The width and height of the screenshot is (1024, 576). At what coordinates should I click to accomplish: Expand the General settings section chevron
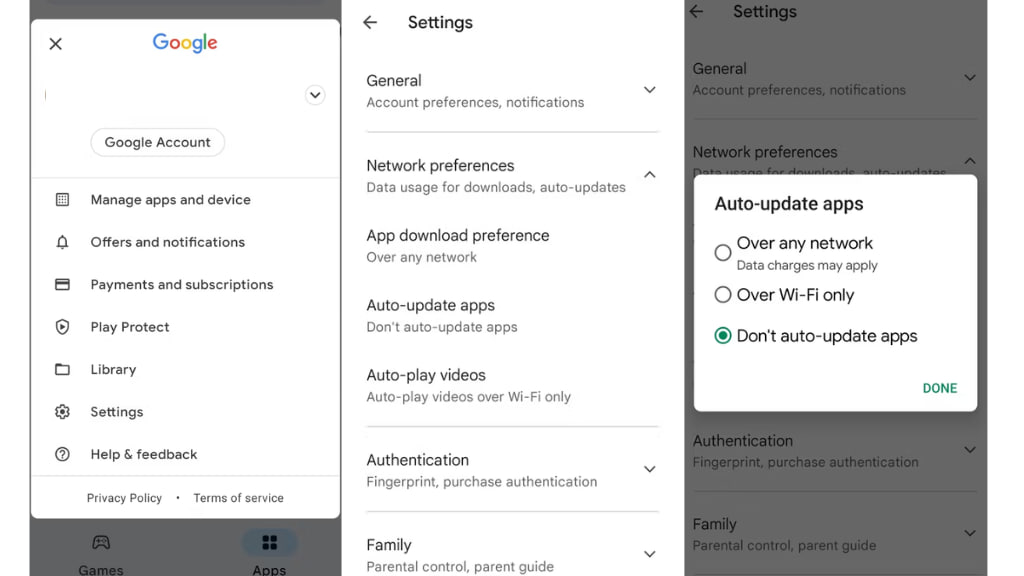click(x=649, y=90)
